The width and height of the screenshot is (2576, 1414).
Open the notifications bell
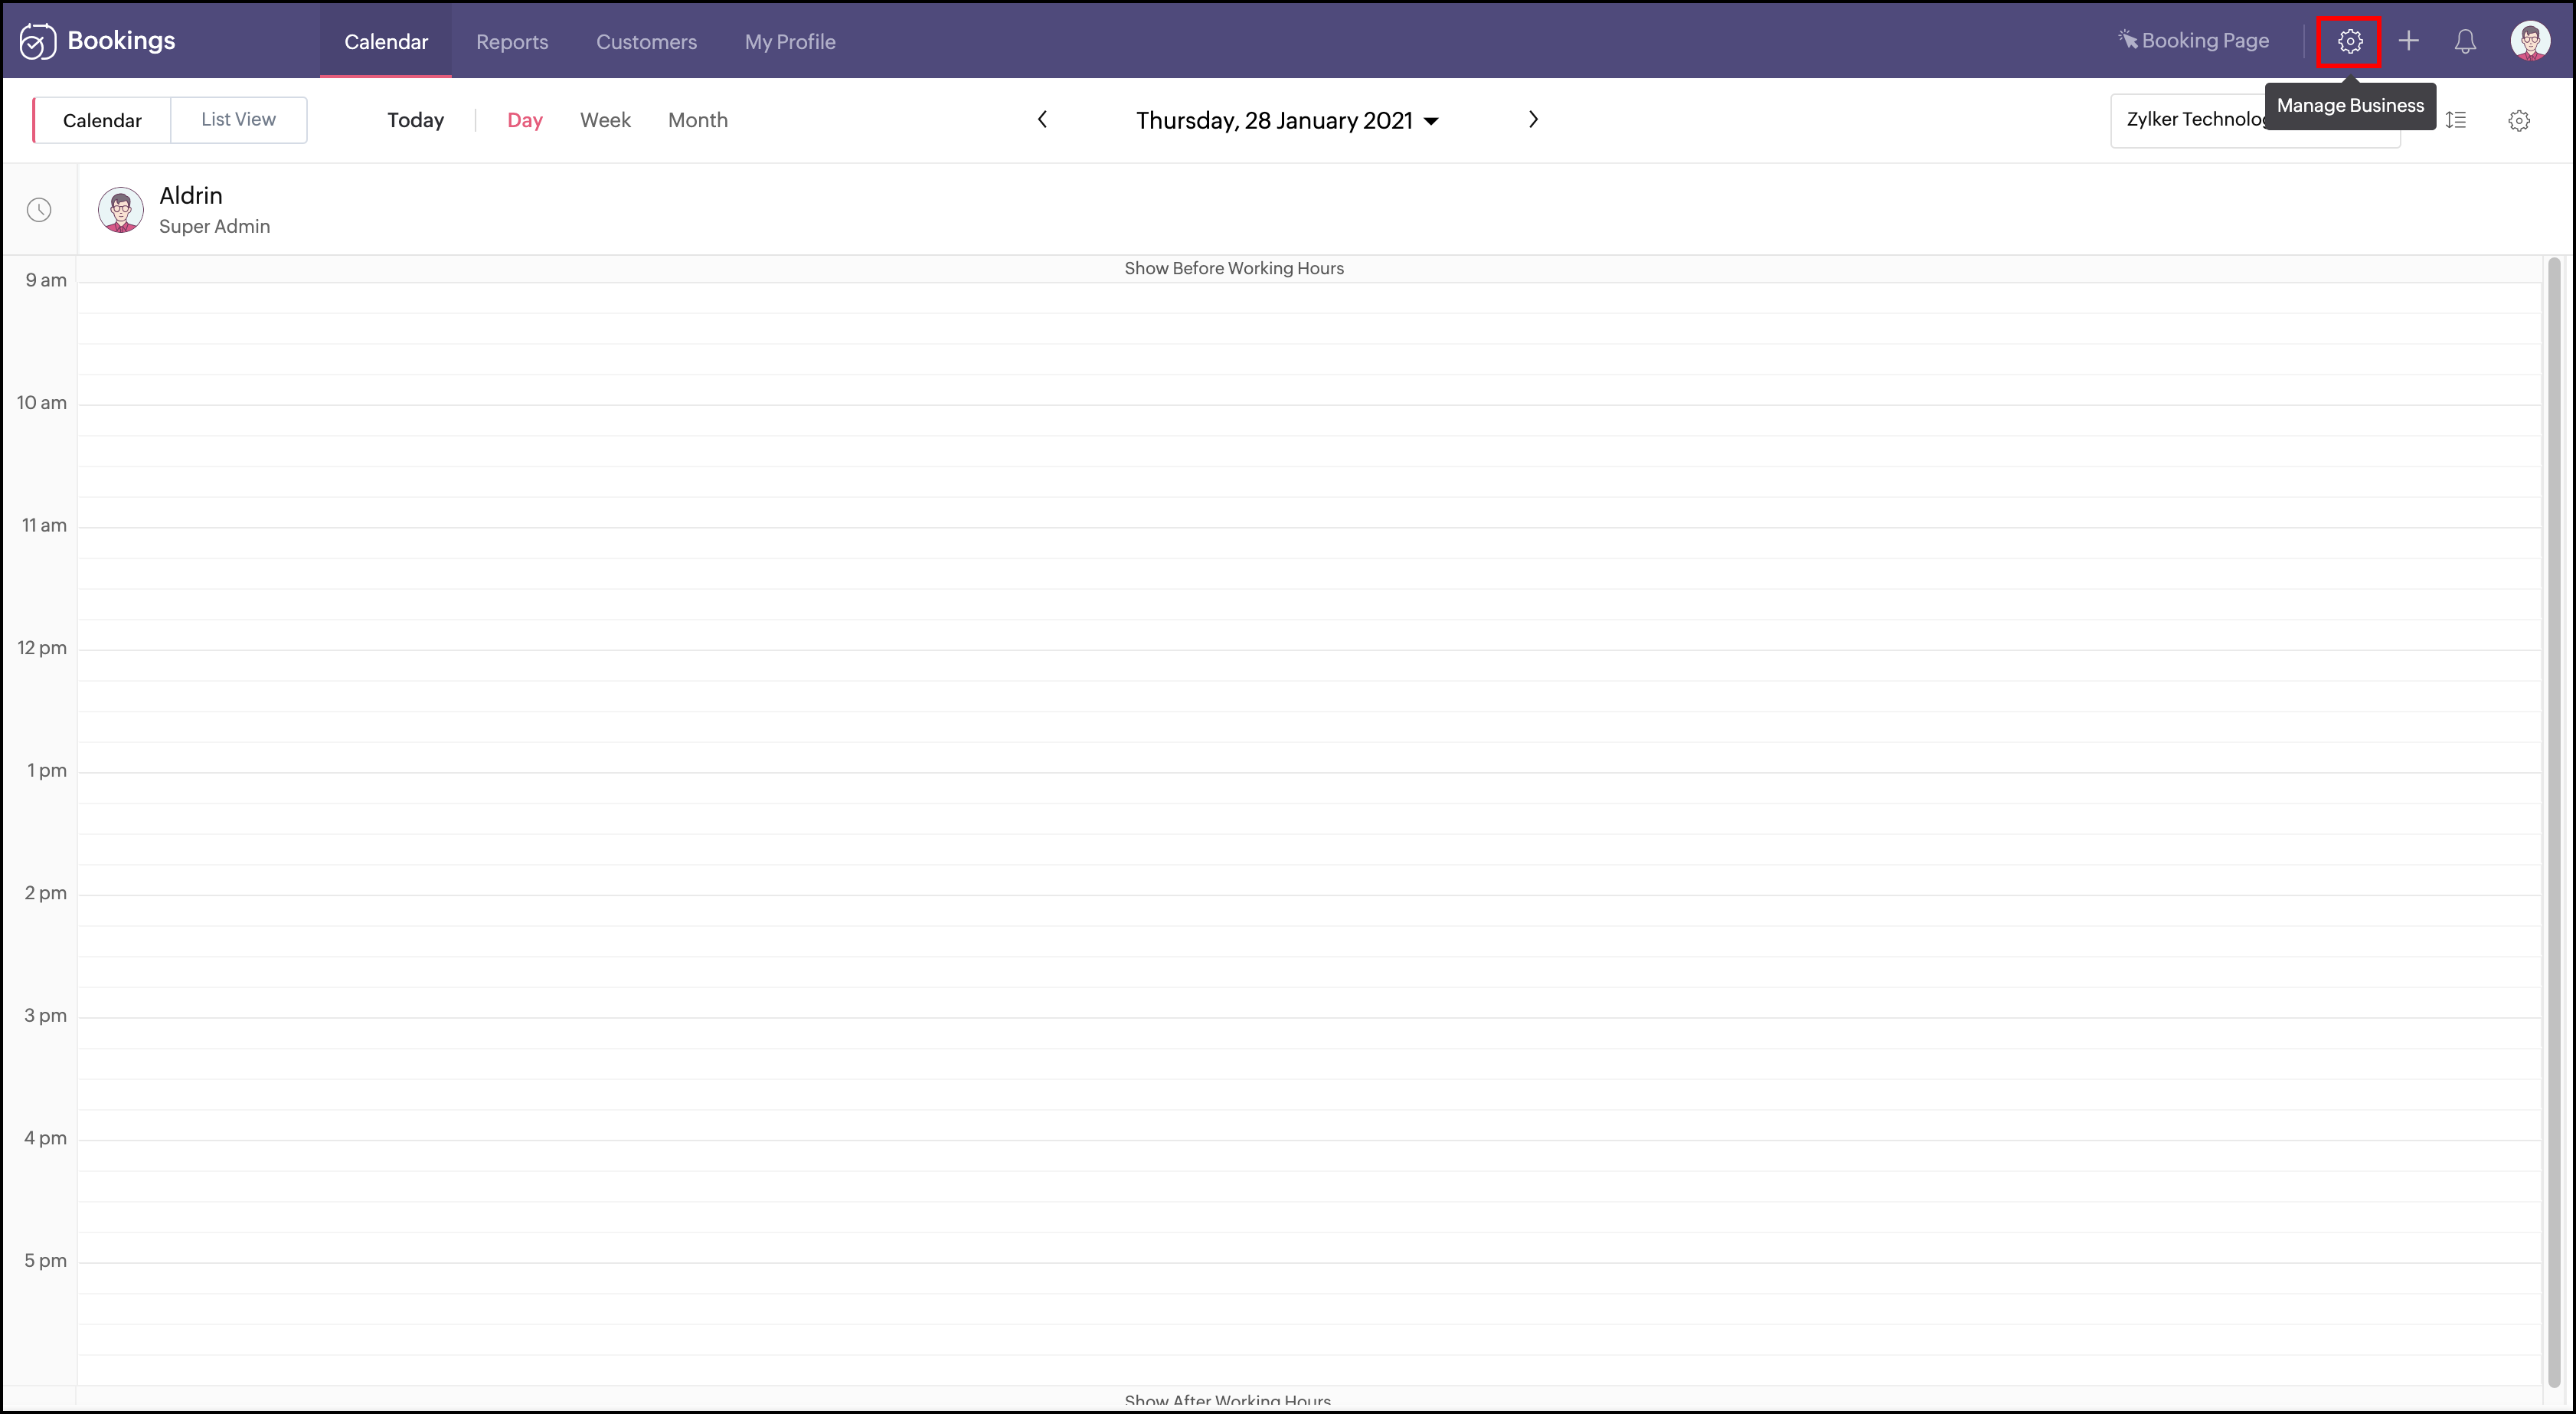point(2464,41)
